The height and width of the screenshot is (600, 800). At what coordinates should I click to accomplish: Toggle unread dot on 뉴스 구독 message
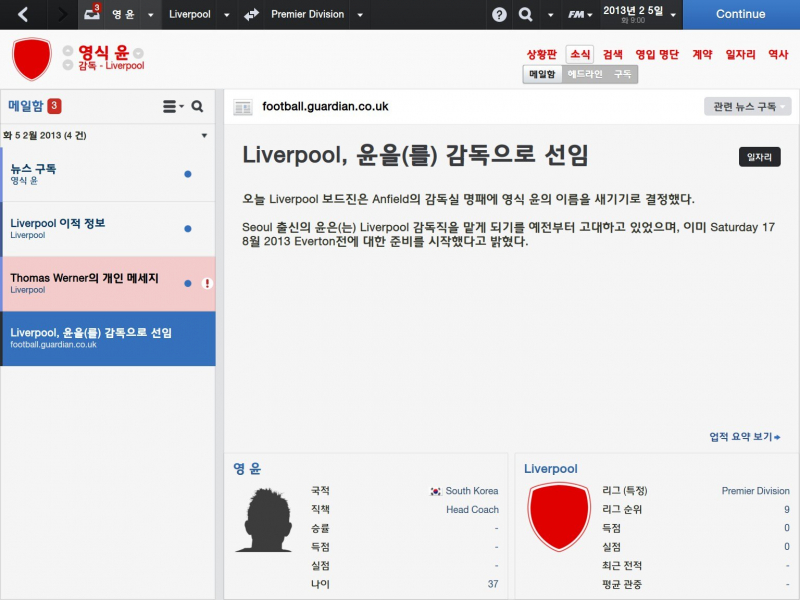point(188,174)
